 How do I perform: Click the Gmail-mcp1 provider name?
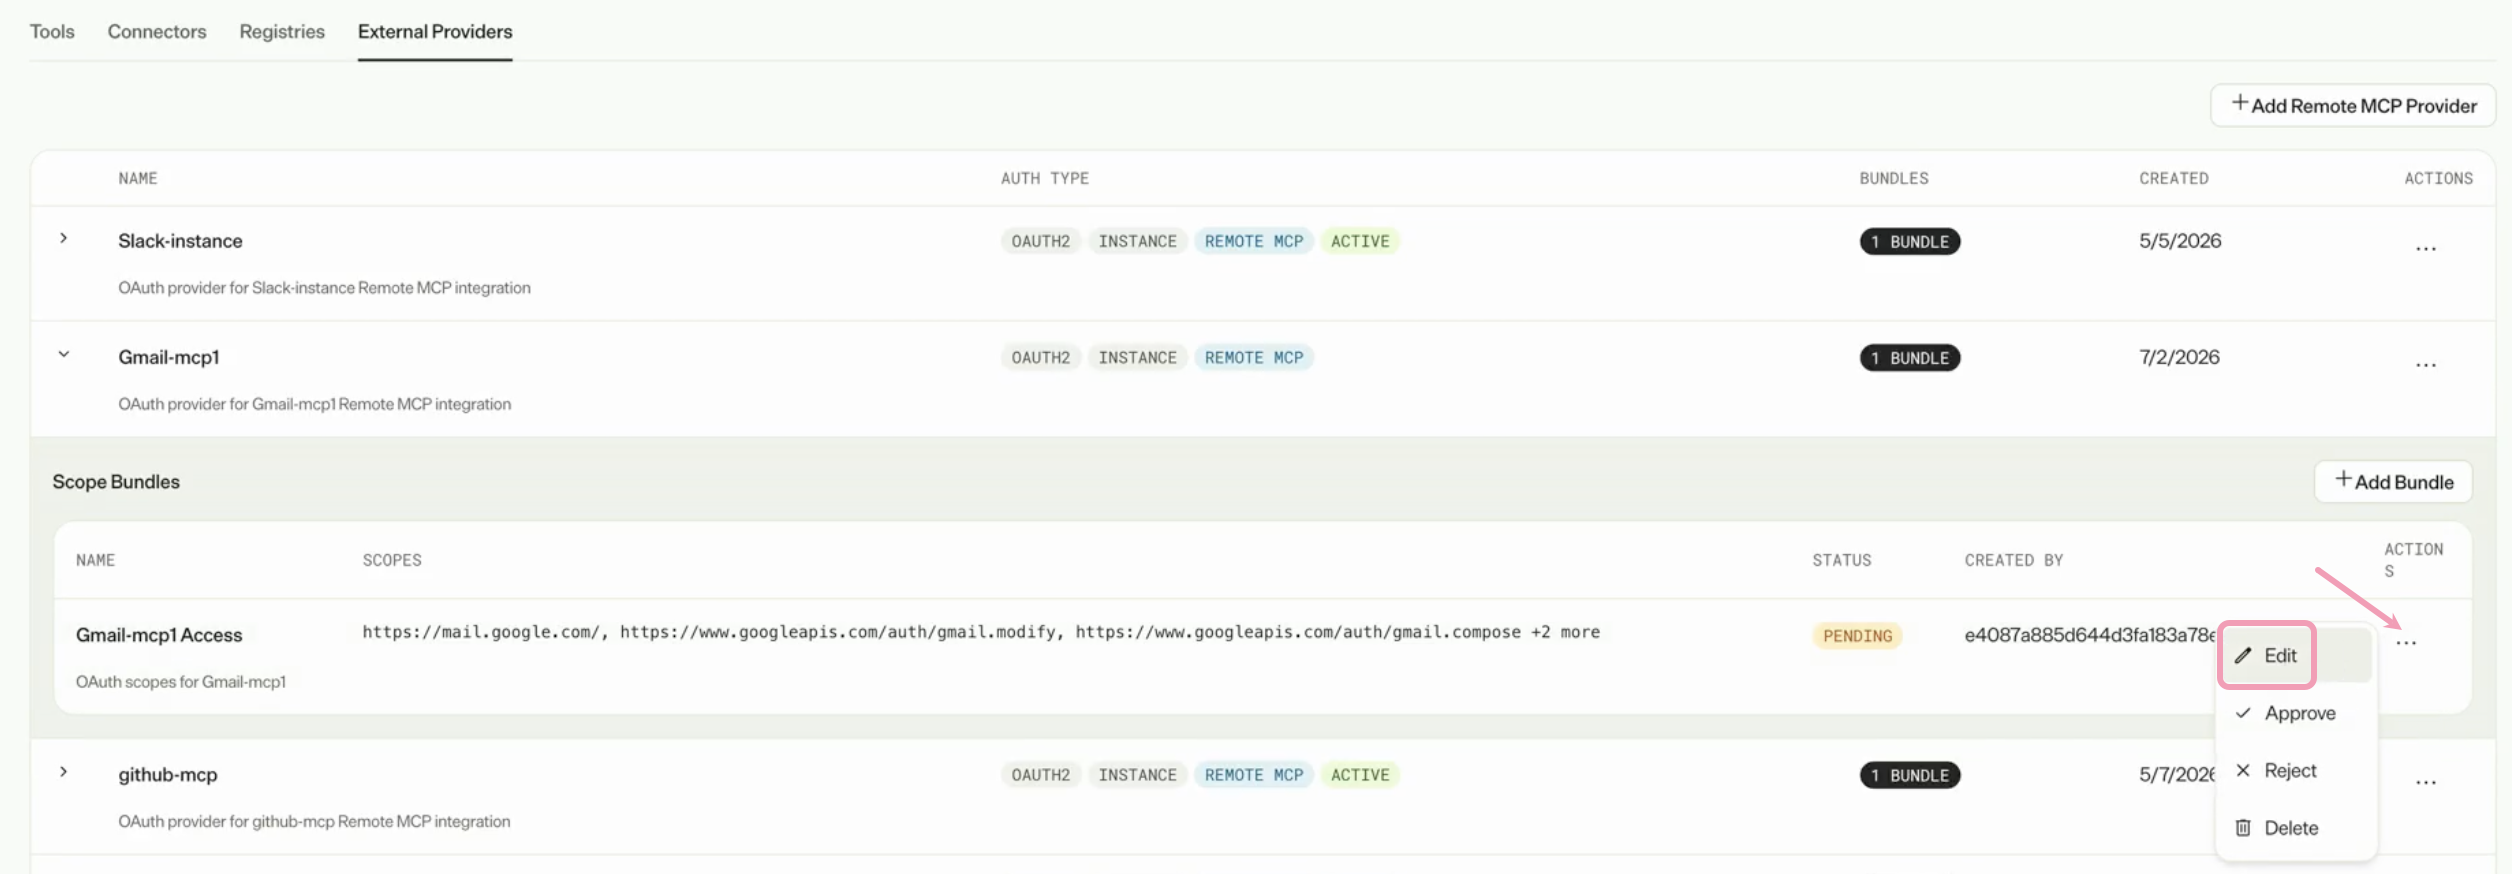click(168, 357)
